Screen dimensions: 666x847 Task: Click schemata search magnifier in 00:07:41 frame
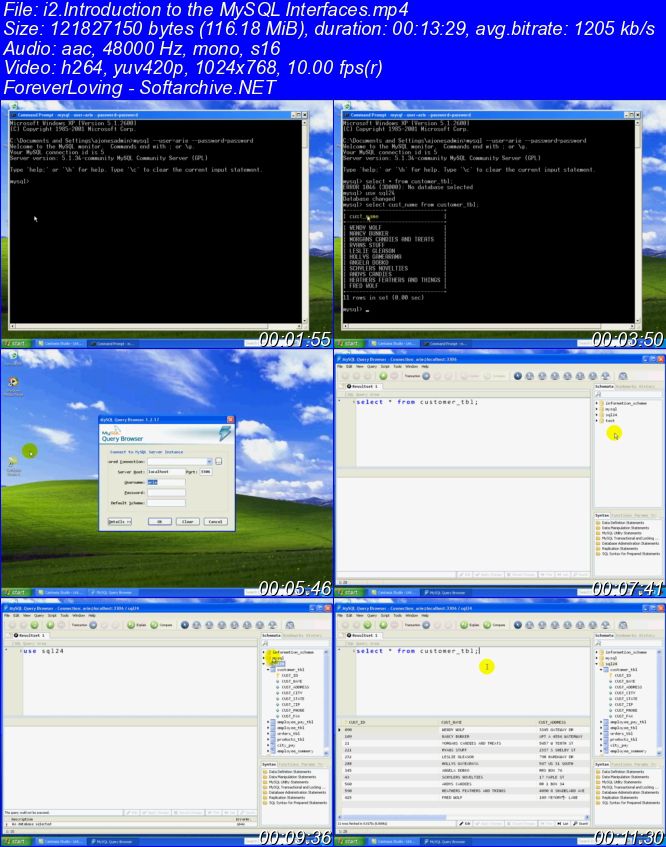pos(598,394)
